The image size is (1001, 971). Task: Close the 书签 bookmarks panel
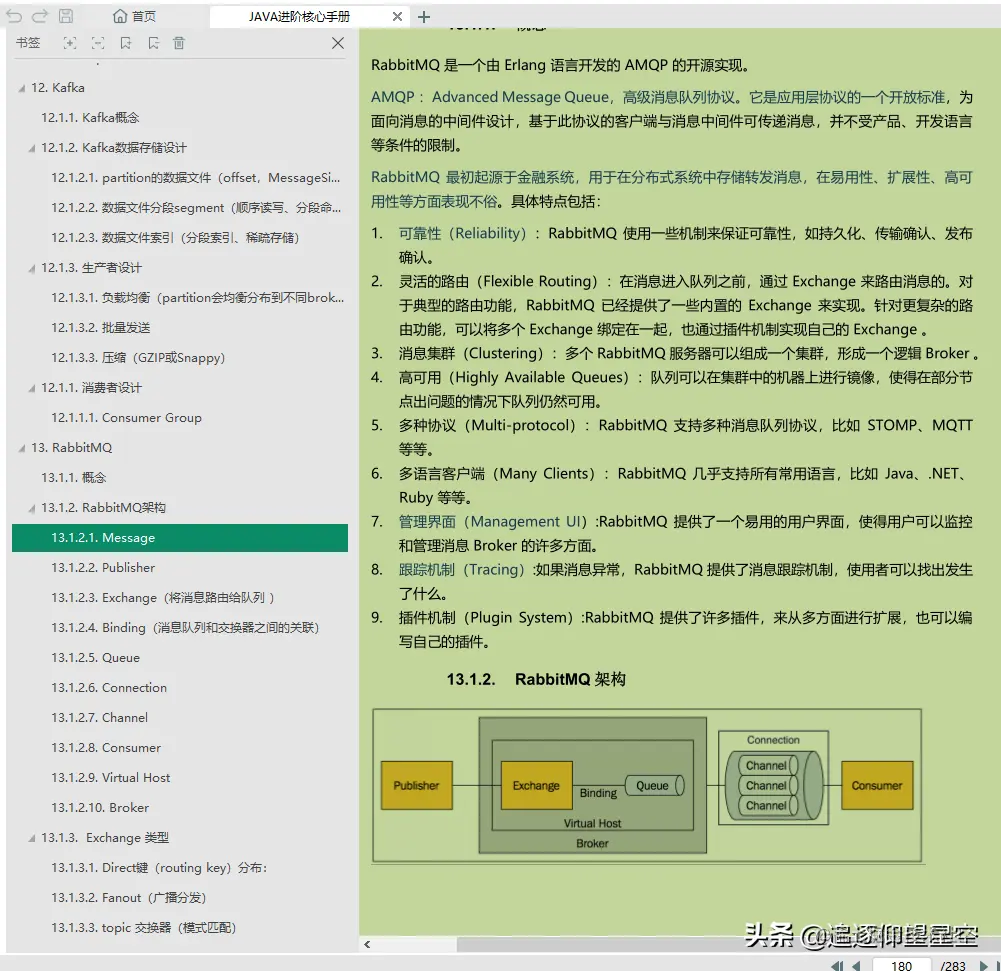pos(338,43)
